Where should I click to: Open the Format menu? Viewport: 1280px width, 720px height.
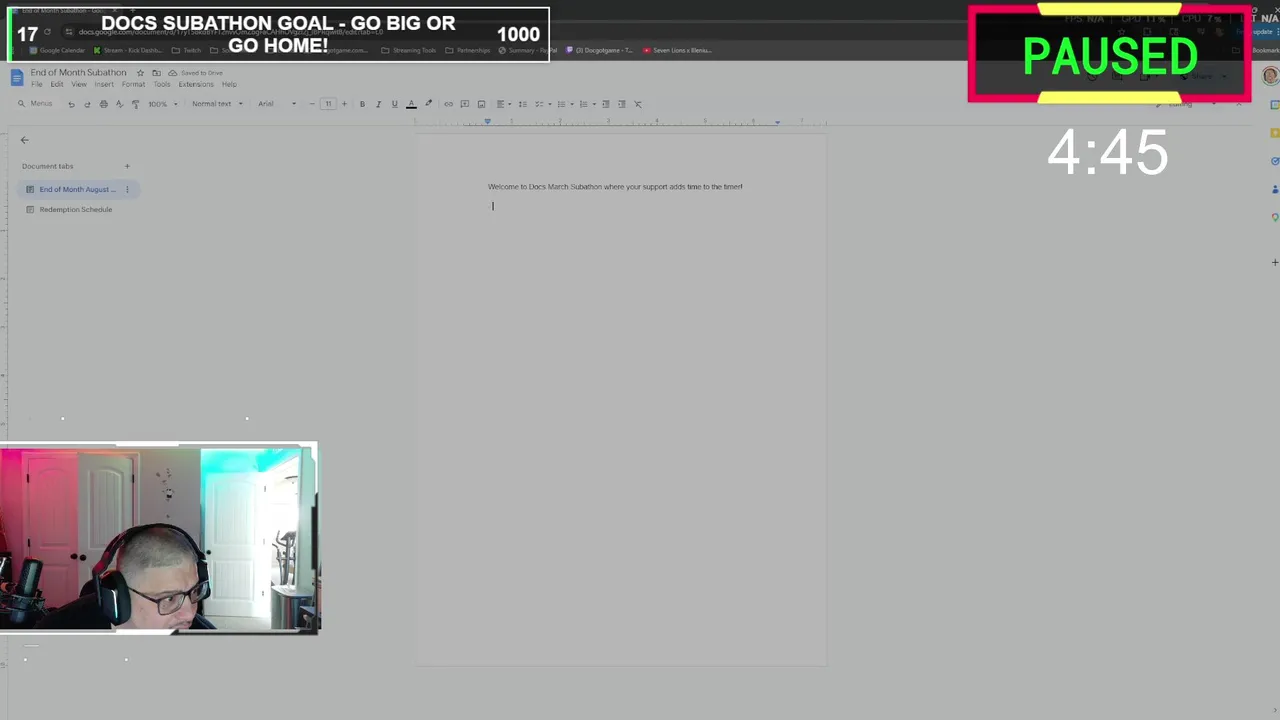point(133,84)
